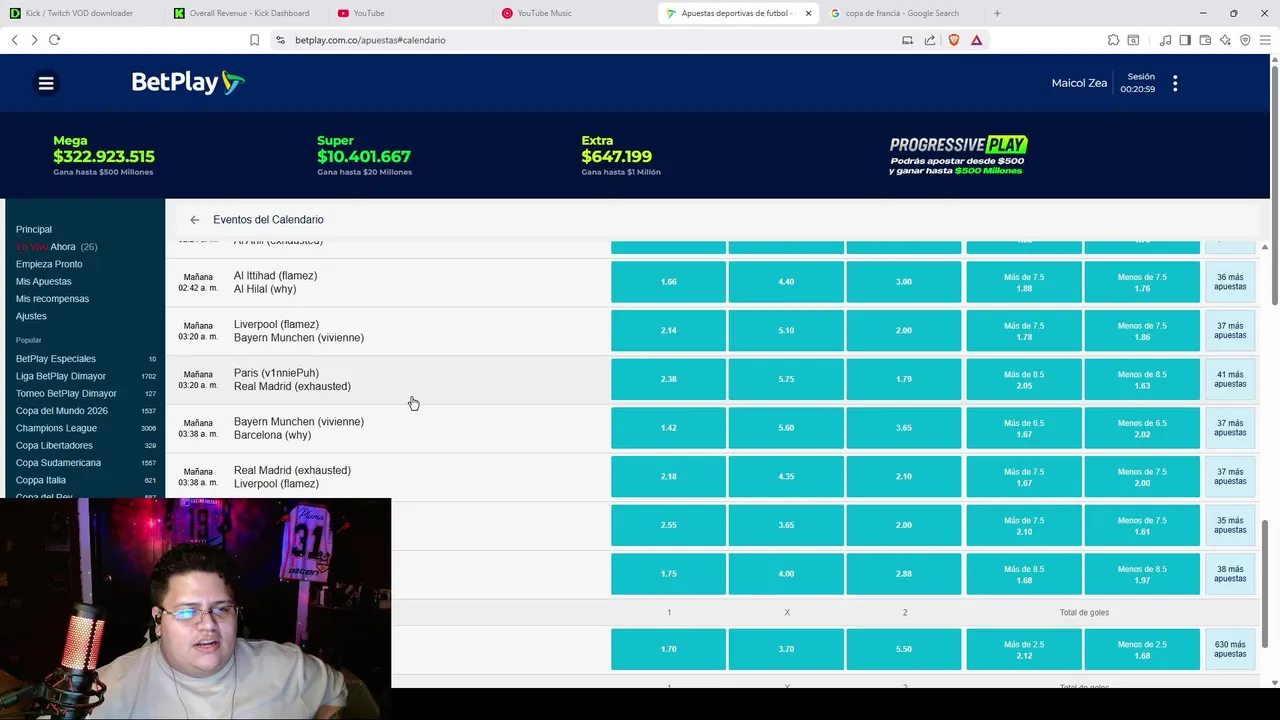Bet on Real Madrid win at 1.79
Screen dimensions: 1280x720
coord(904,379)
